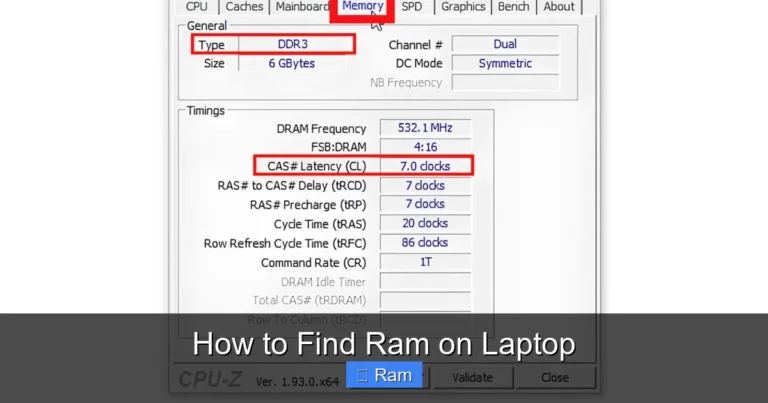Click the Validate button
Screen dimensions: 768x403
coord(473,378)
